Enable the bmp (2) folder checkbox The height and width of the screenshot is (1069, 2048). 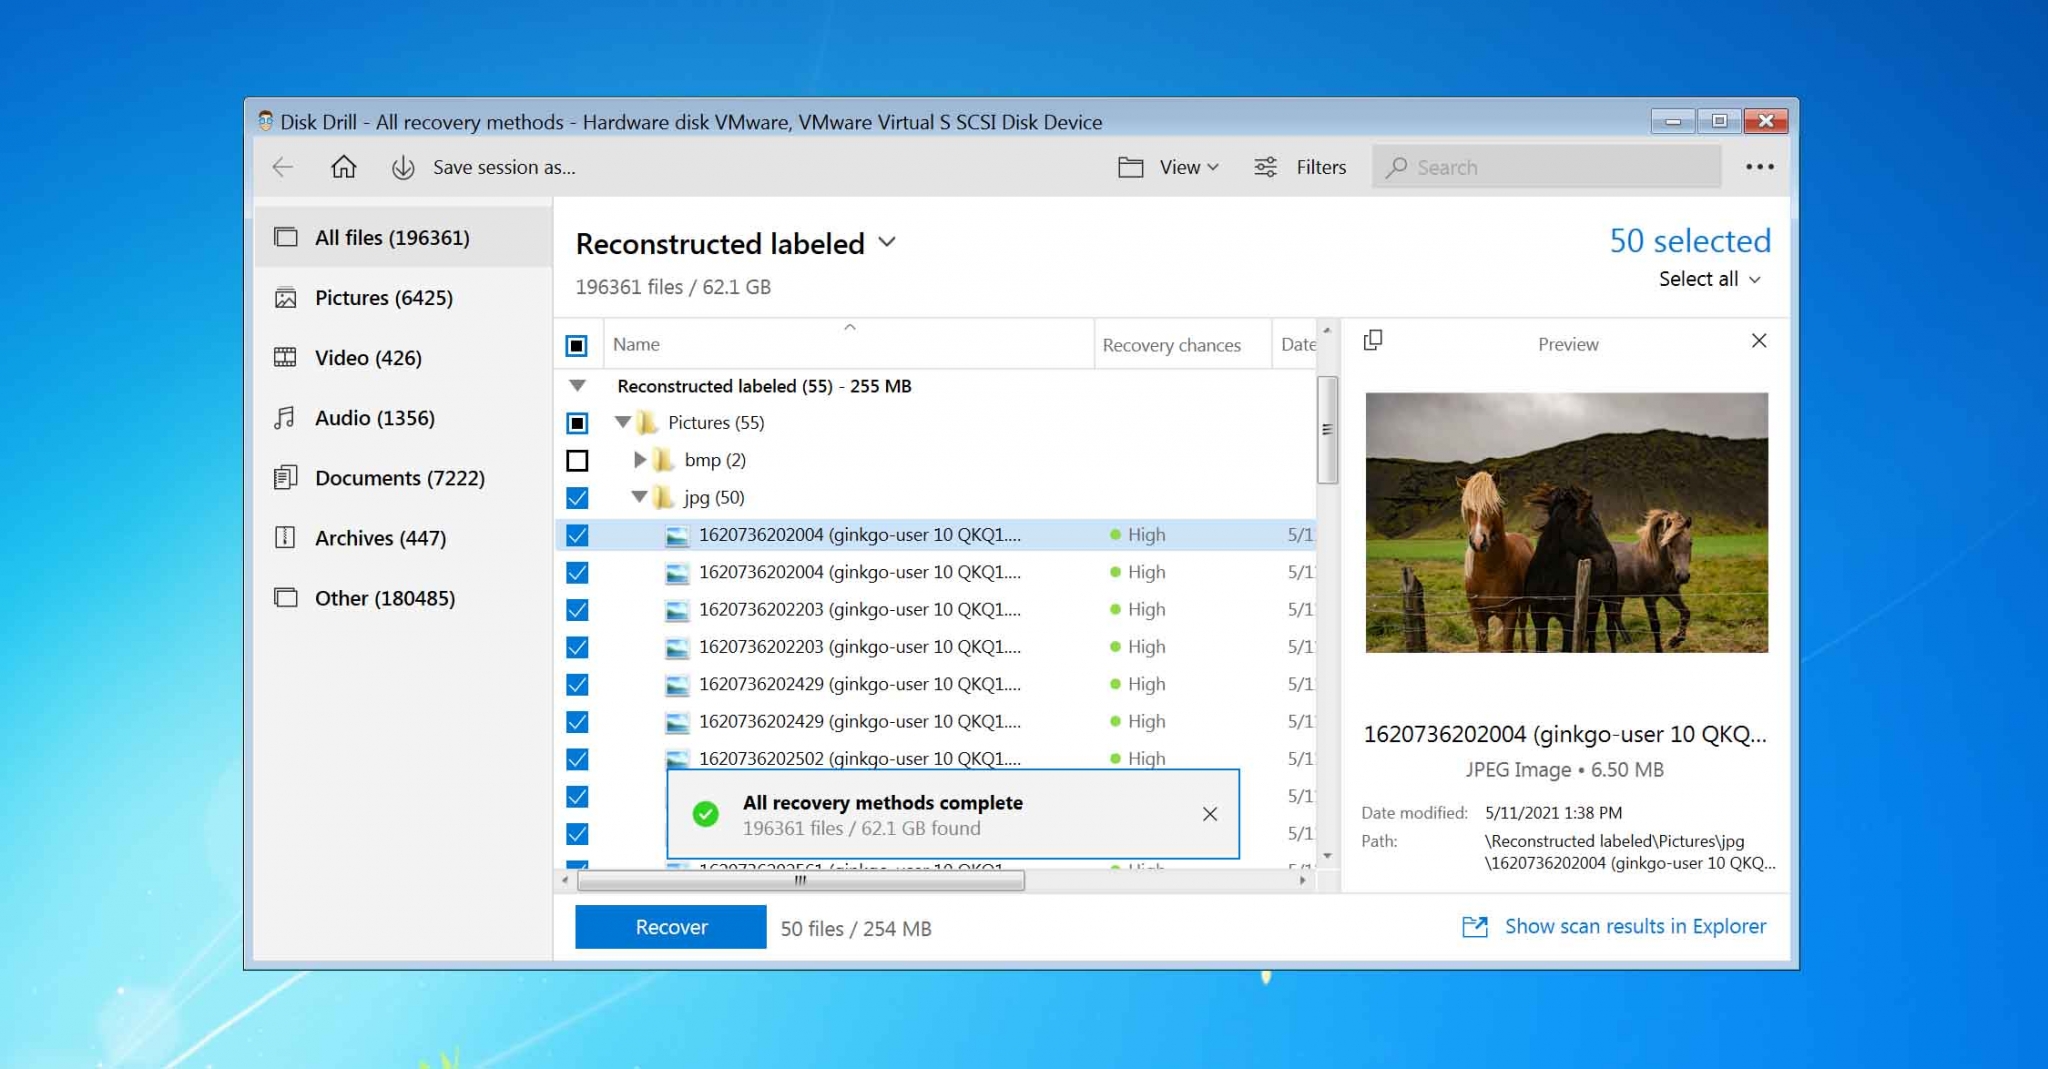(x=578, y=460)
